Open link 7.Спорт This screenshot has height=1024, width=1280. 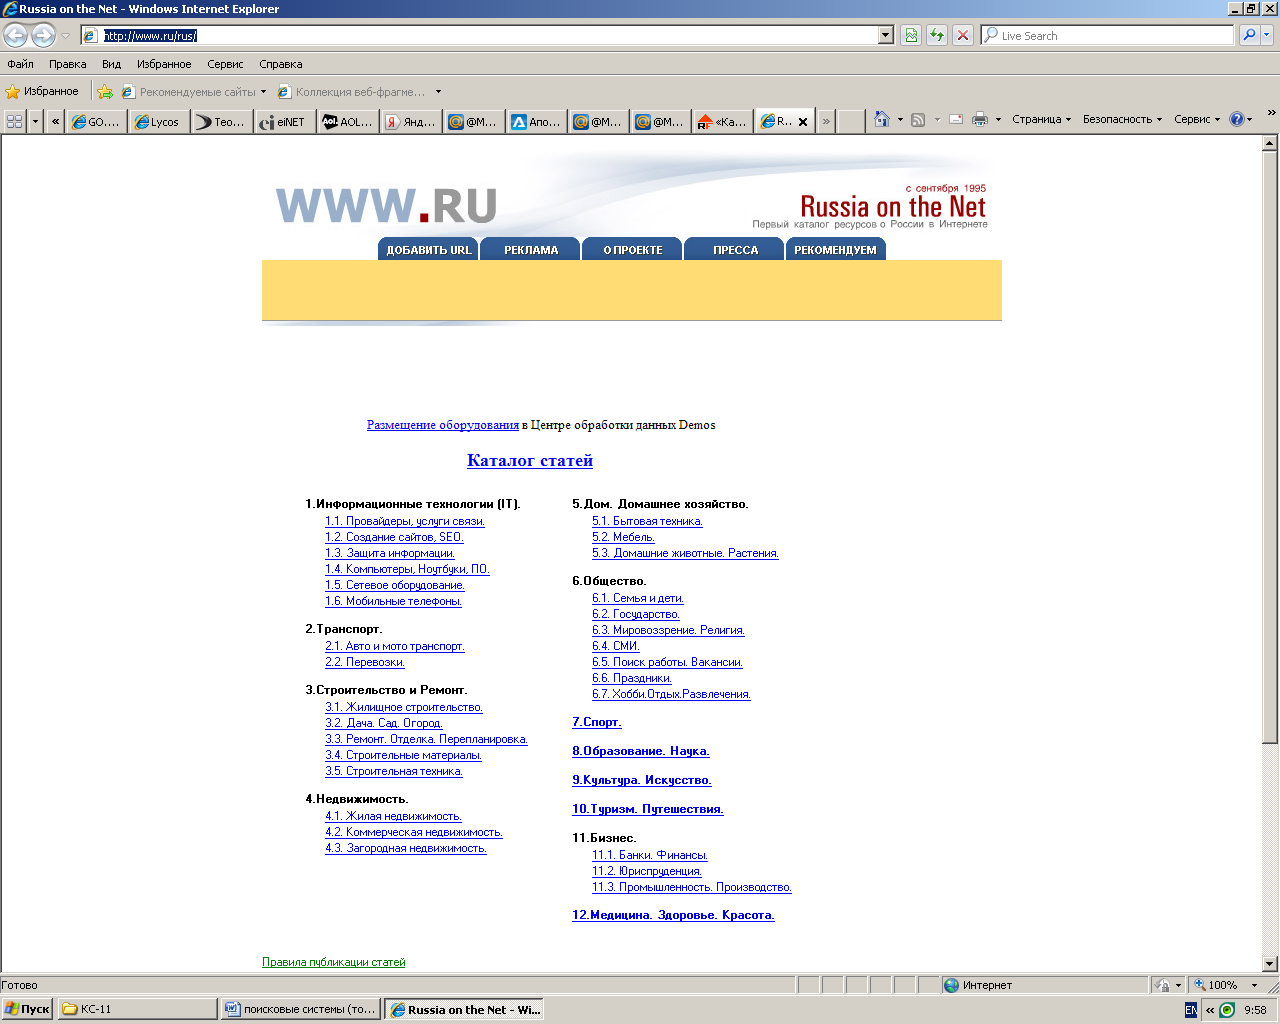597,722
